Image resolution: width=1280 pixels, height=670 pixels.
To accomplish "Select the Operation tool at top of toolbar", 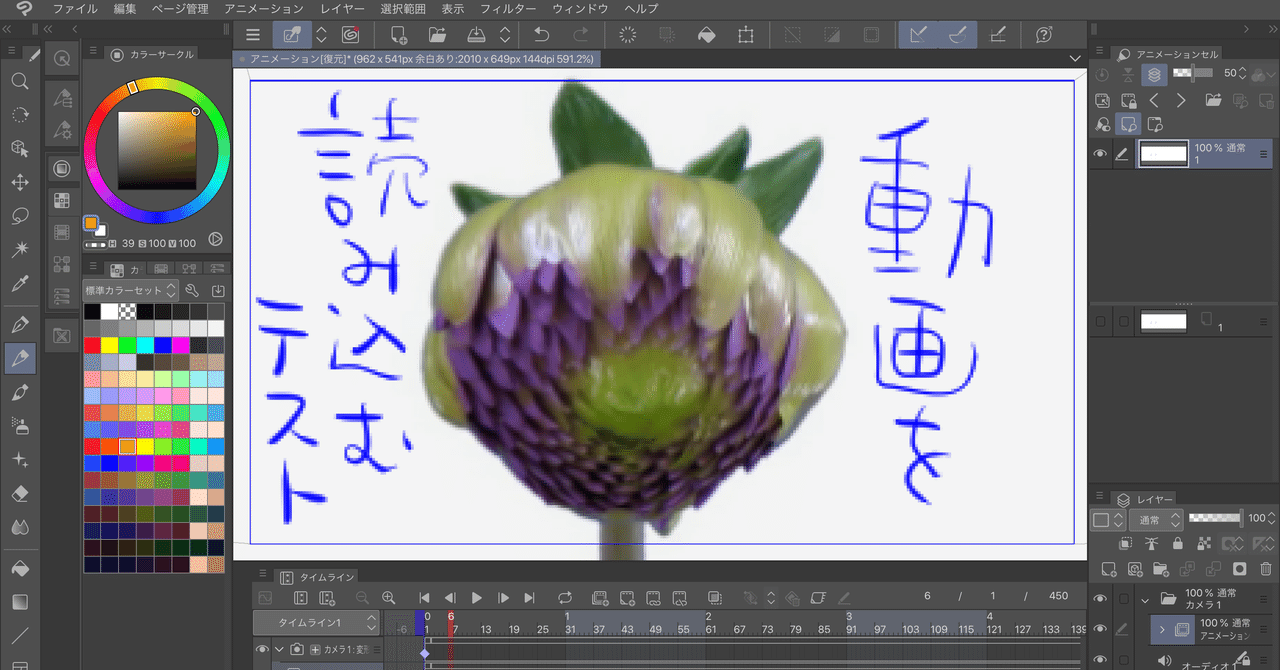I will [x=20, y=148].
